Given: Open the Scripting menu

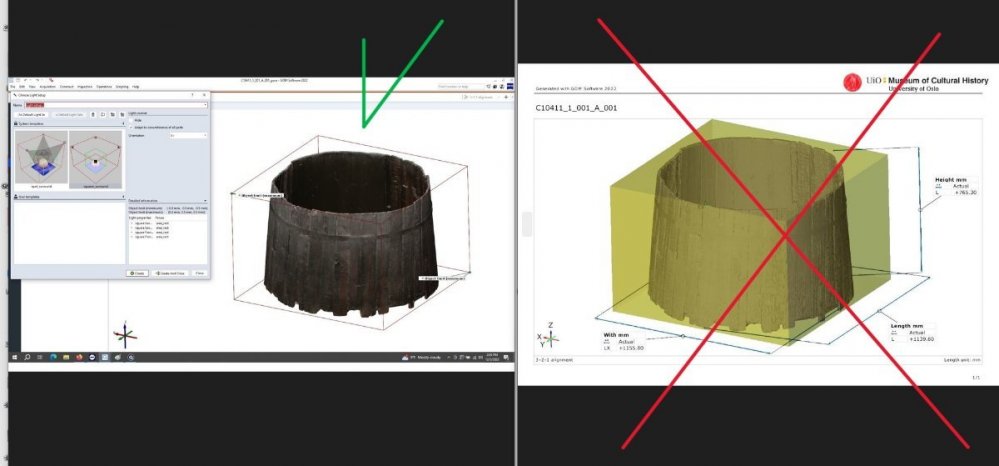Looking at the screenshot, I should tap(122, 87).
